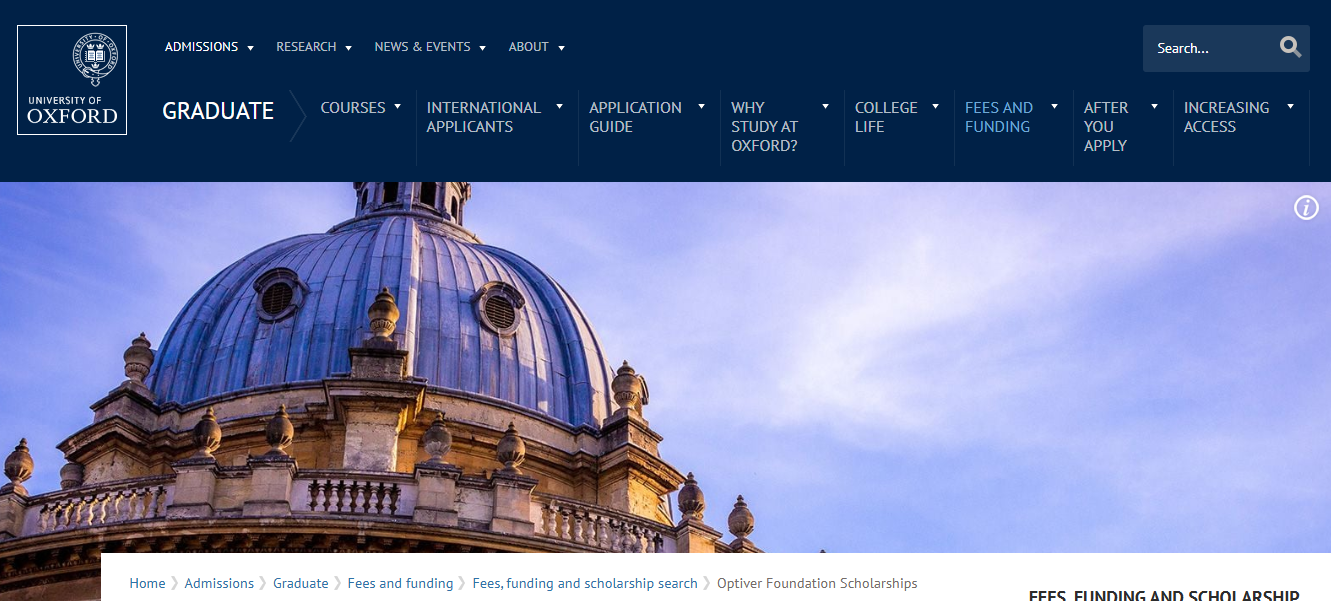The height and width of the screenshot is (601, 1331).
Task: Click the search magnifying glass icon
Action: click(x=1290, y=47)
